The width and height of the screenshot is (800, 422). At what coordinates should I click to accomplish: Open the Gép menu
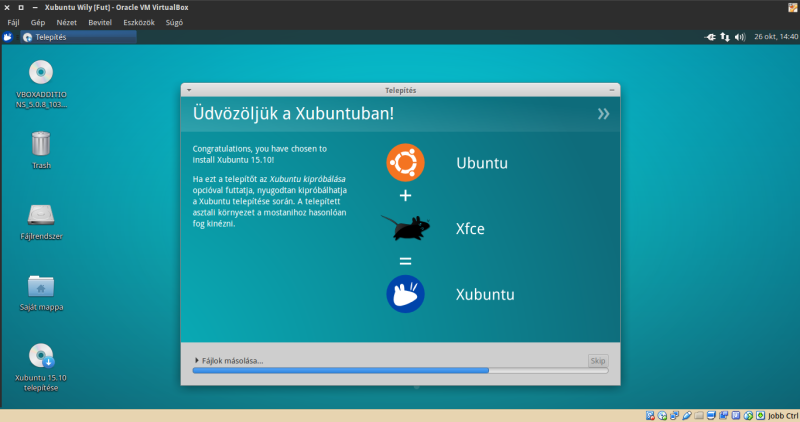pyautogui.click(x=38, y=22)
